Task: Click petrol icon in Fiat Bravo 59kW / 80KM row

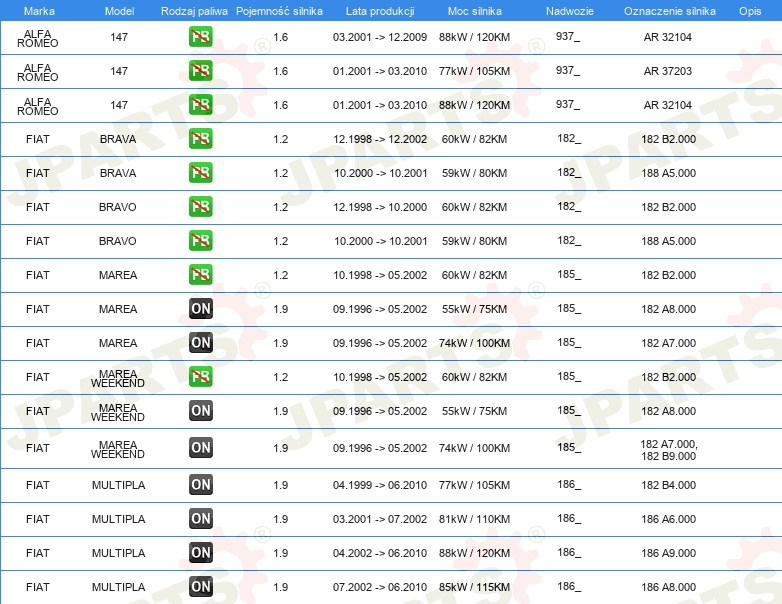Action: 200,240
